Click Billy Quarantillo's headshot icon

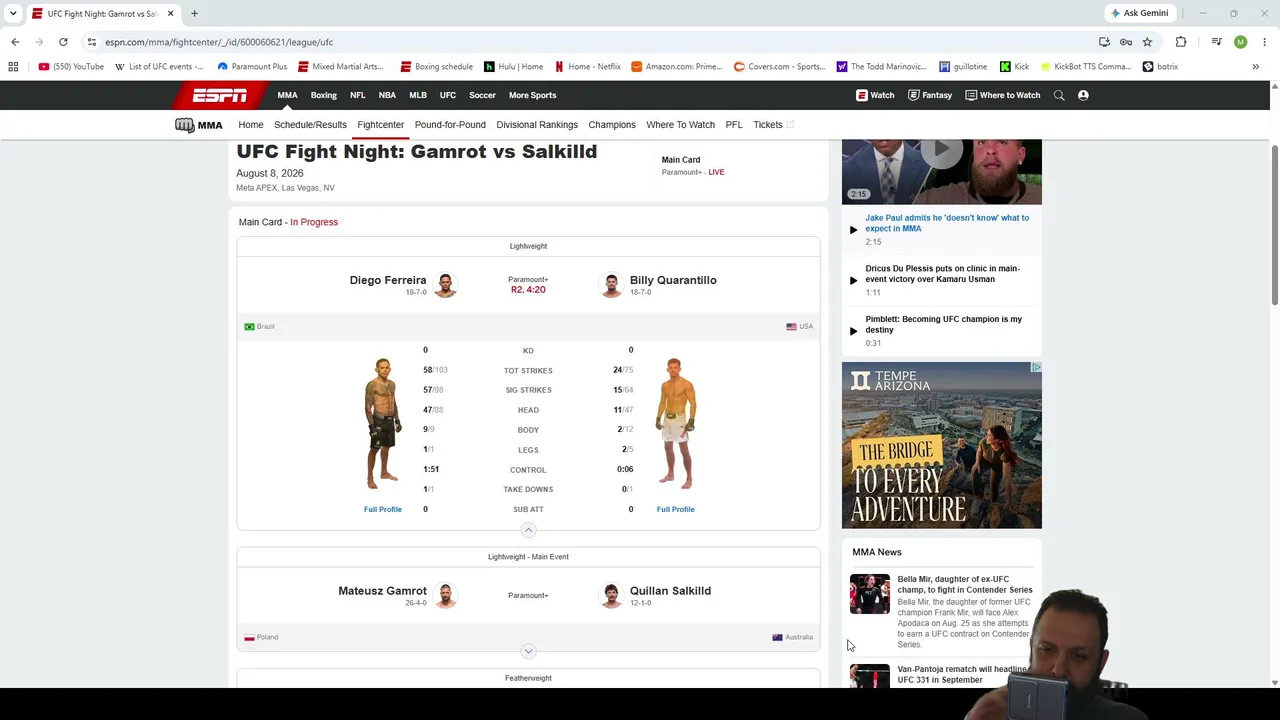pyautogui.click(x=611, y=285)
